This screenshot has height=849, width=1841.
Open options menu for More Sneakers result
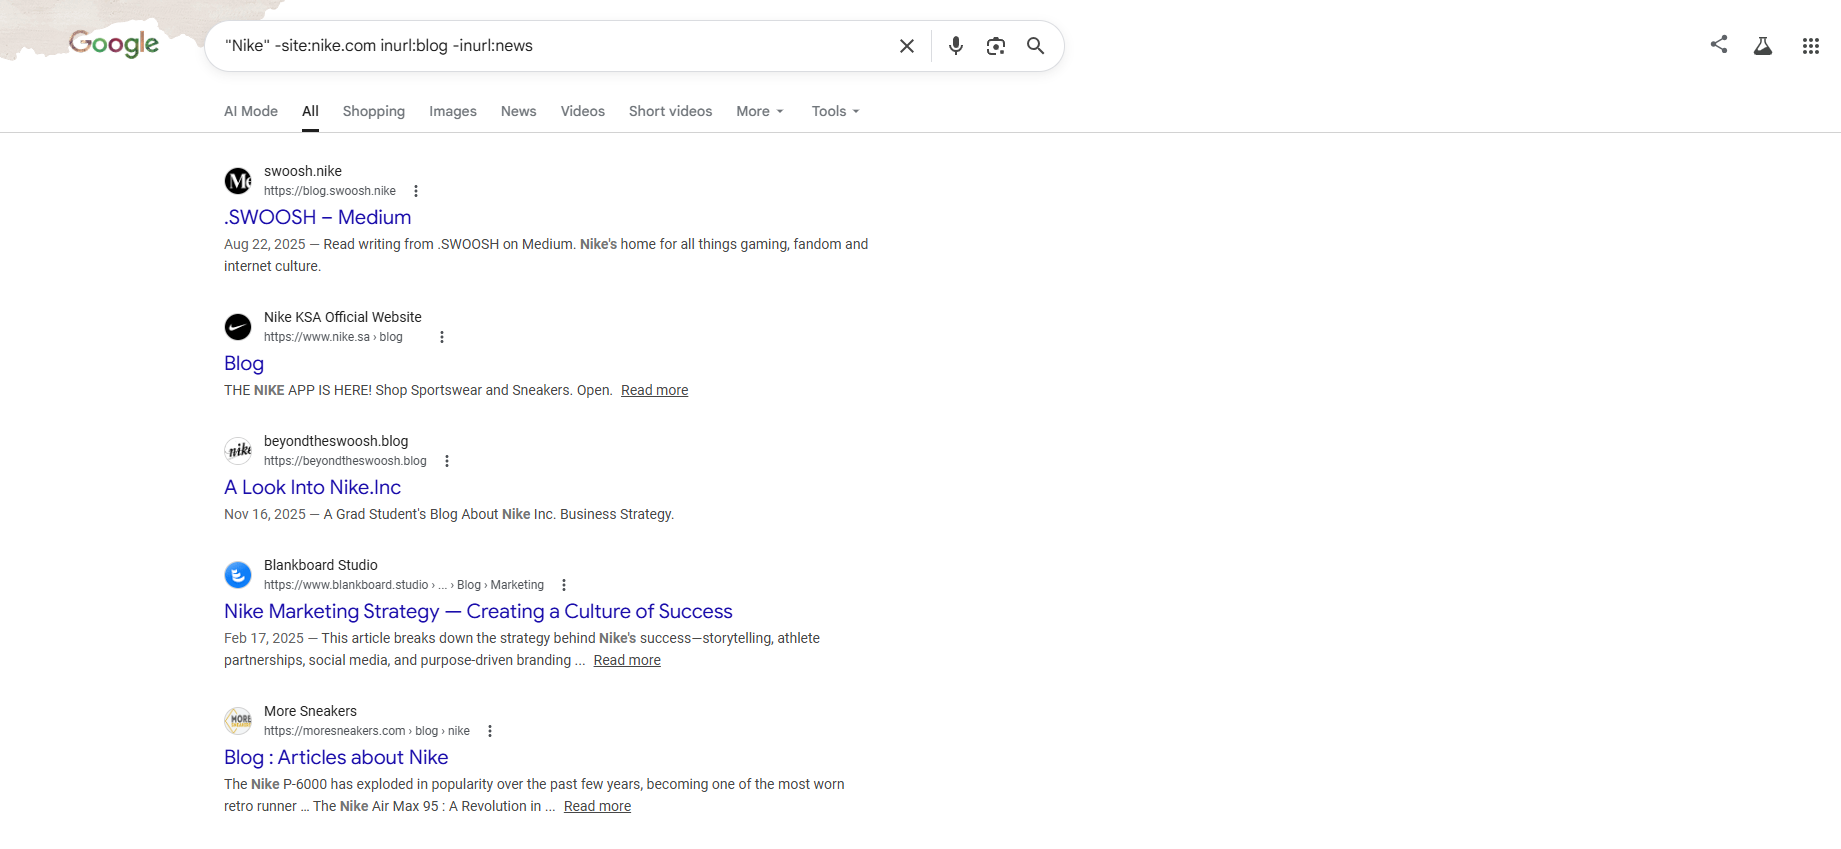[x=490, y=731]
